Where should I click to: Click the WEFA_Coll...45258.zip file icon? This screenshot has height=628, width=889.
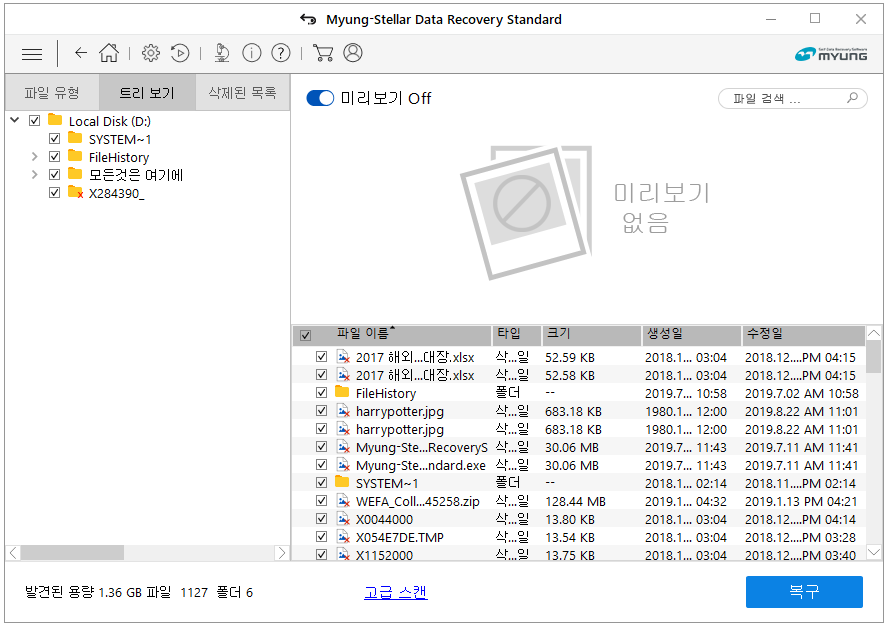[x=343, y=501]
